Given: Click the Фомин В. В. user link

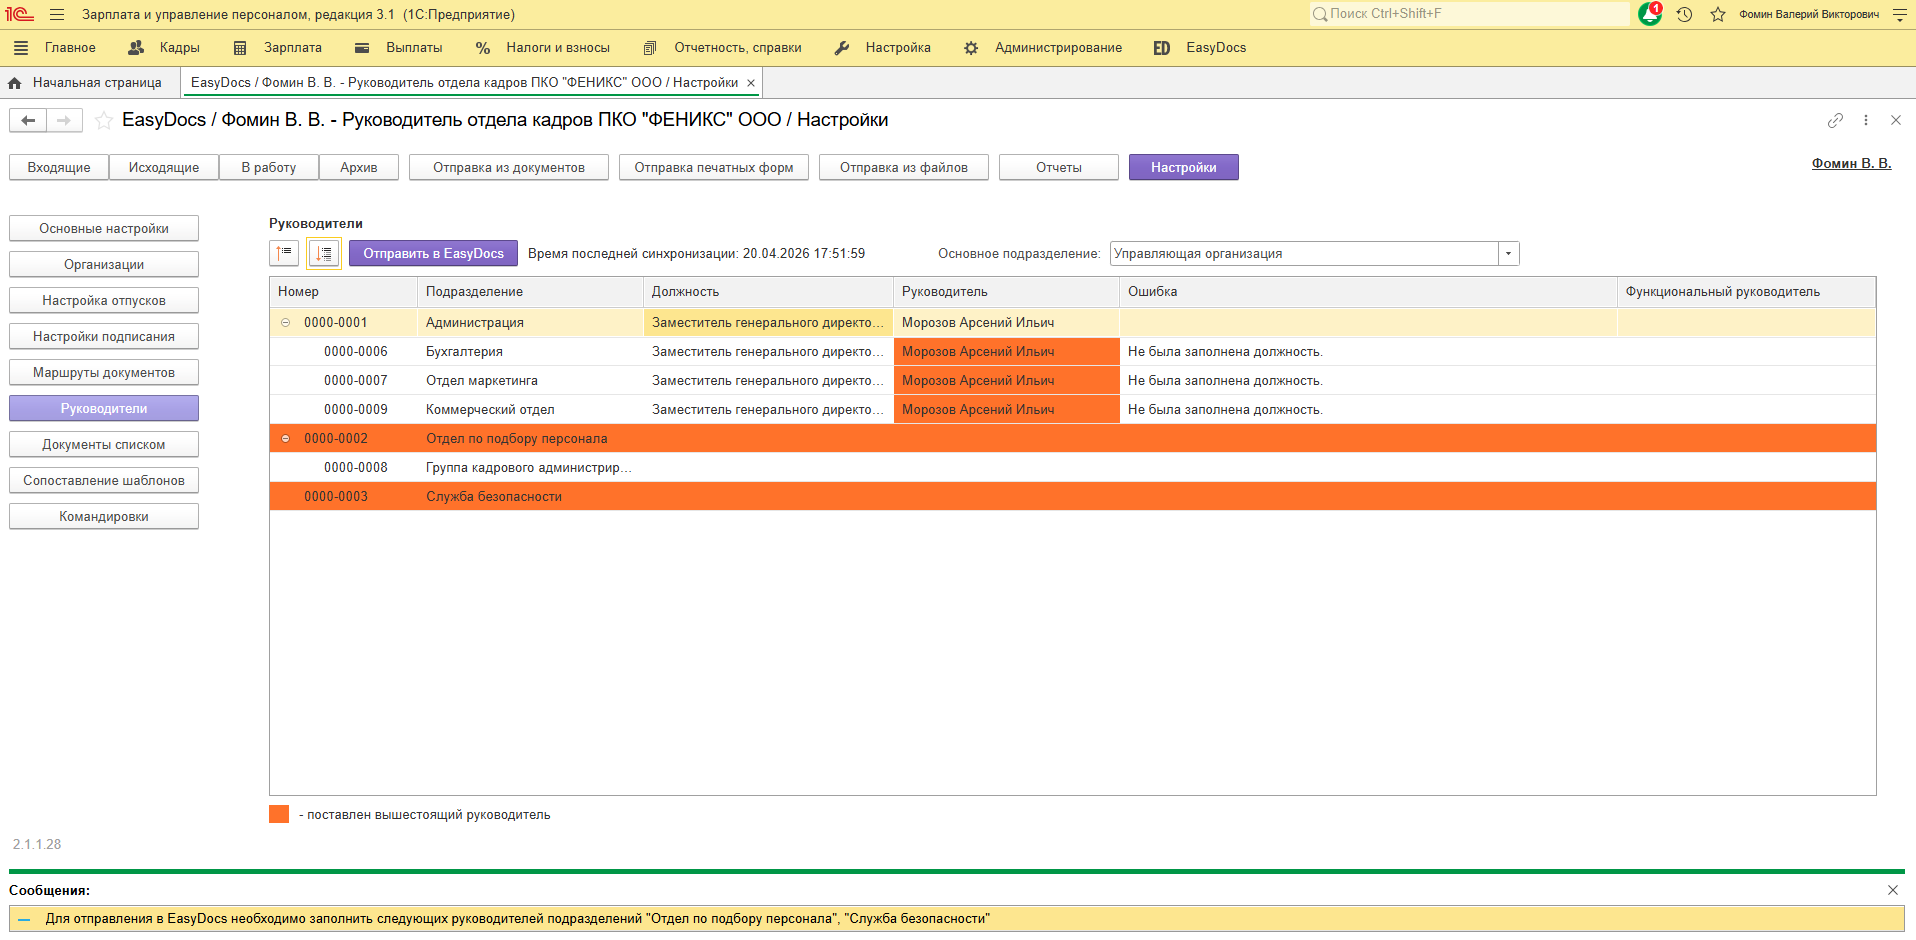Looking at the screenshot, I should (x=1851, y=164).
